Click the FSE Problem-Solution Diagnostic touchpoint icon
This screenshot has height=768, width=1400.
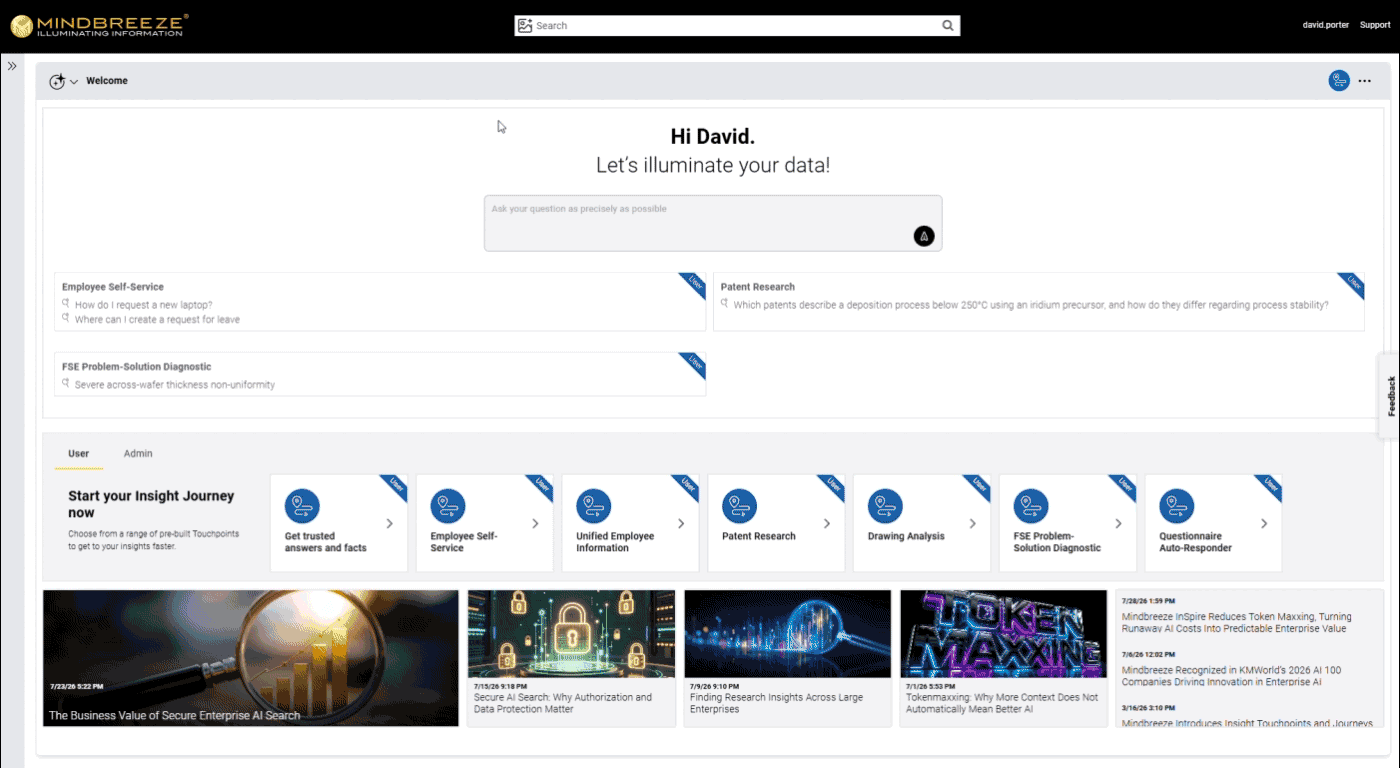click(x=1031, y=506)
